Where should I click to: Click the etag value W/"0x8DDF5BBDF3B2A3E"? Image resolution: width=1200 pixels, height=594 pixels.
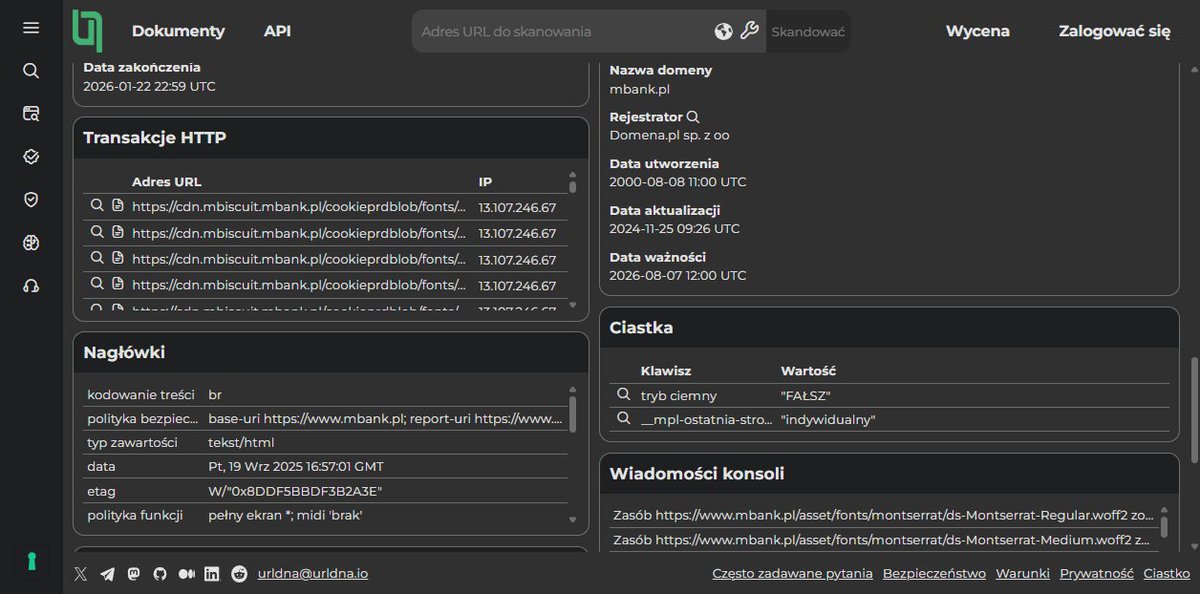[295, 491]
